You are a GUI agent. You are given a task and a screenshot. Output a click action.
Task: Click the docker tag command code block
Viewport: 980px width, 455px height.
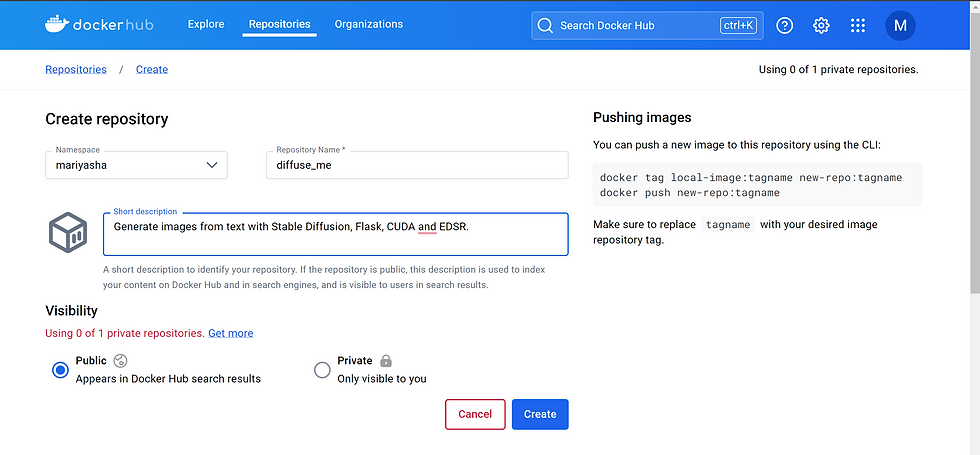(x=757, y=185)
